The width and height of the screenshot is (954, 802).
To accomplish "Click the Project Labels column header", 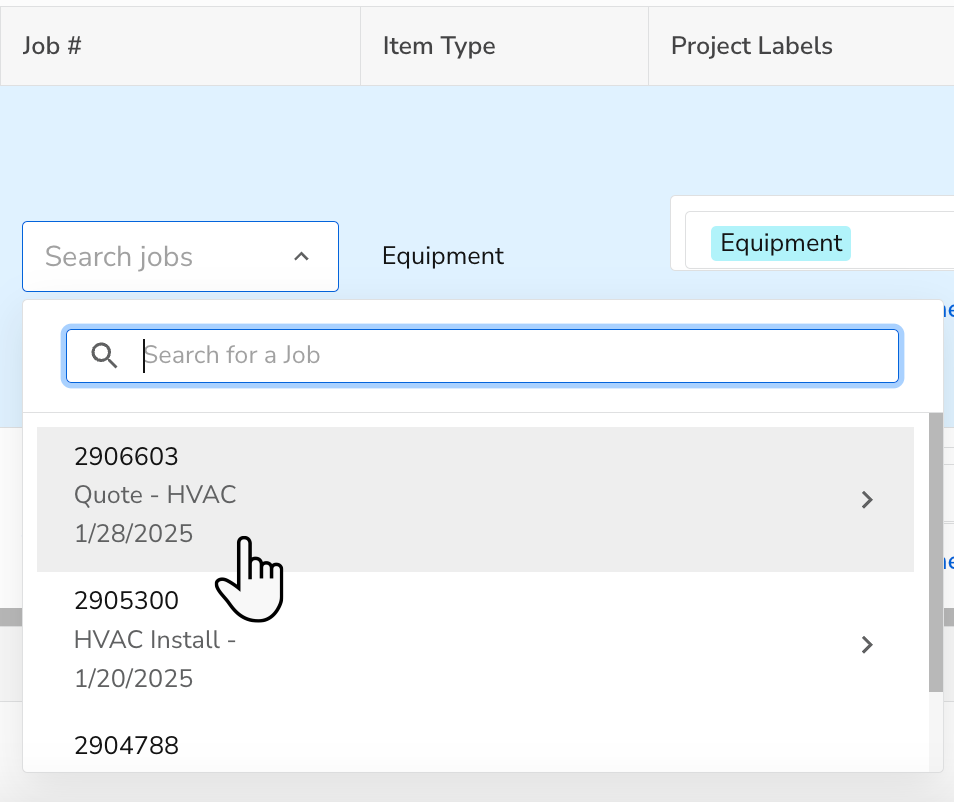I will (x=751, y=45).
